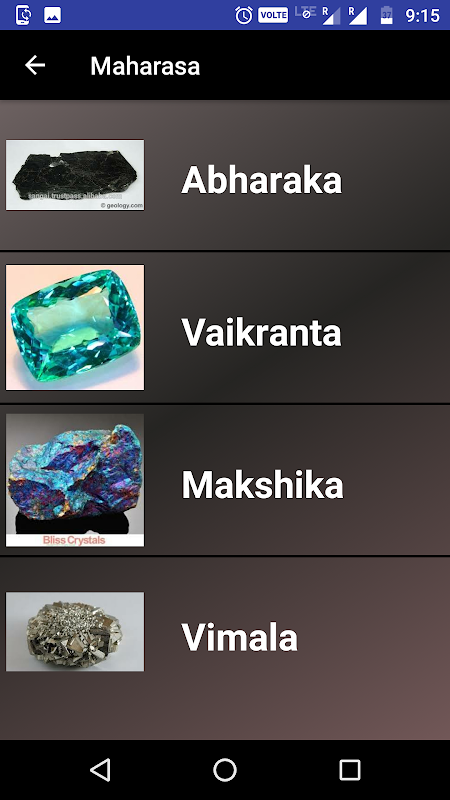Tap the iridescent Makshika crystal image

(75, 480)
